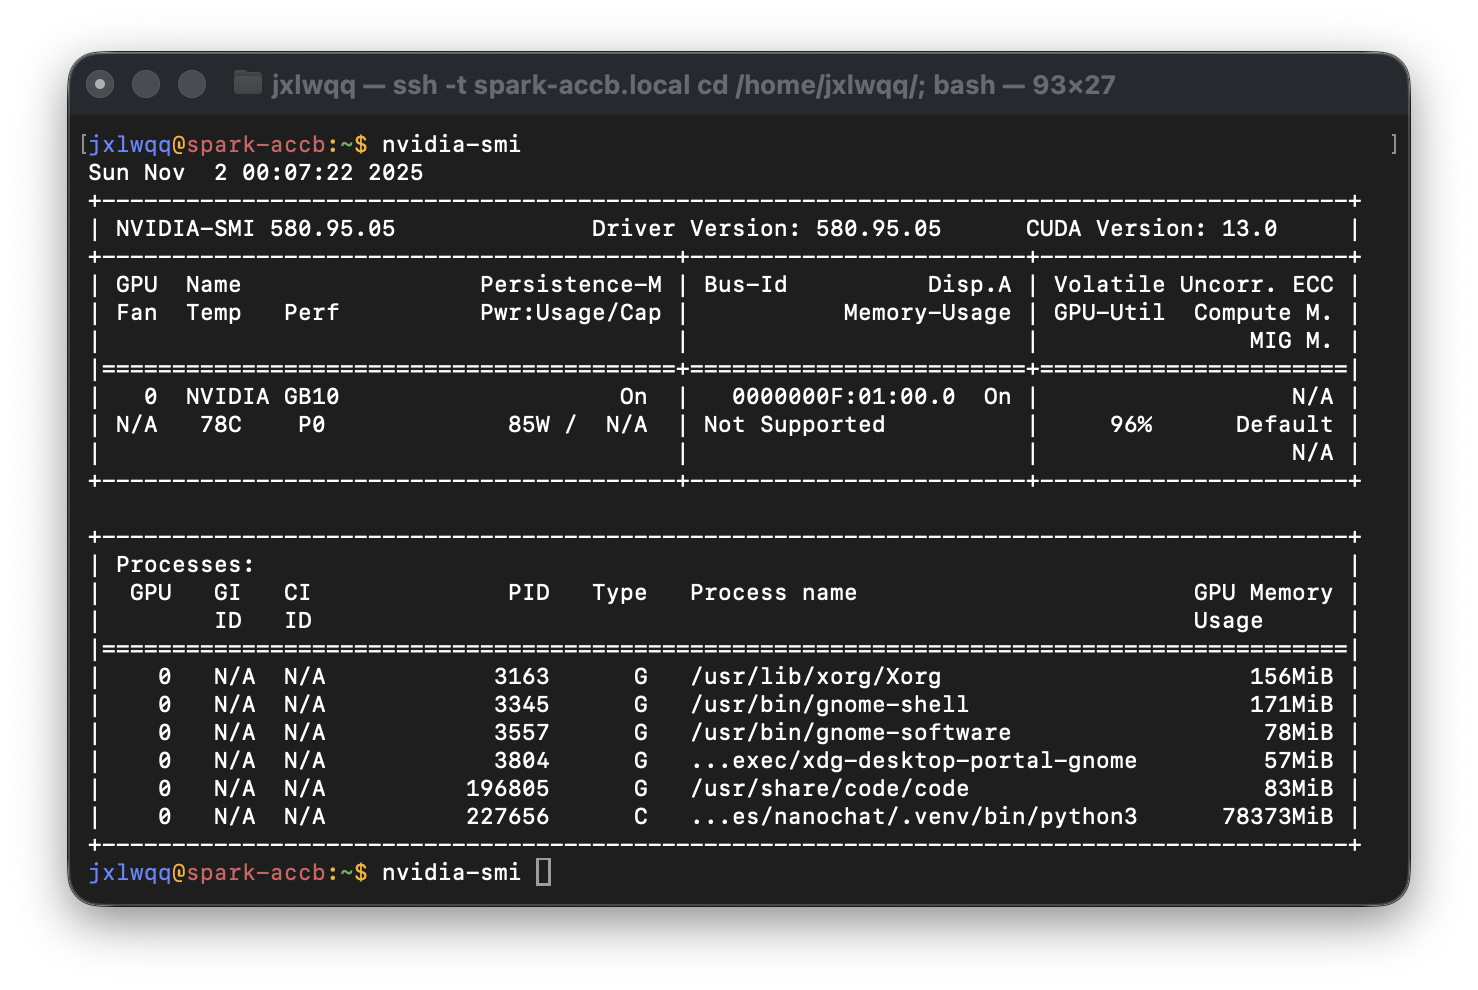Click the 96% GPU-Util value

(x=1131, y=424)
